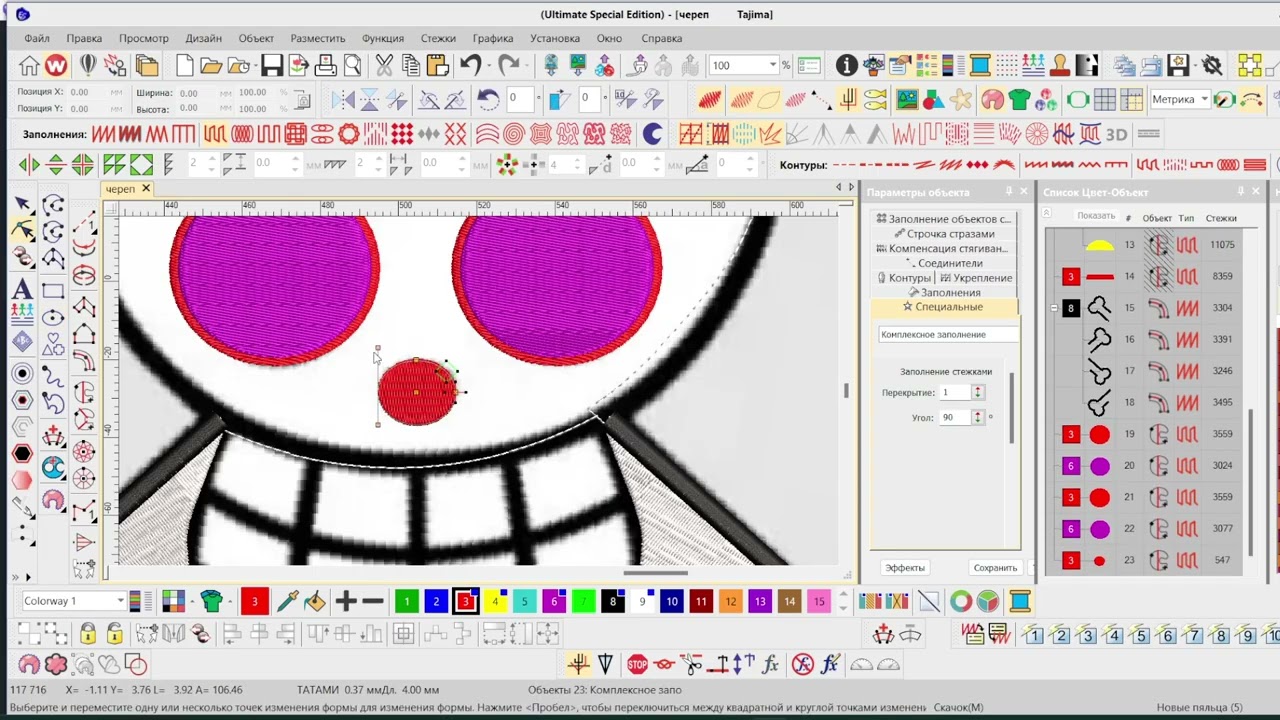
Task: Adjust the Угол value with the stepper
Action: (978, 417)
